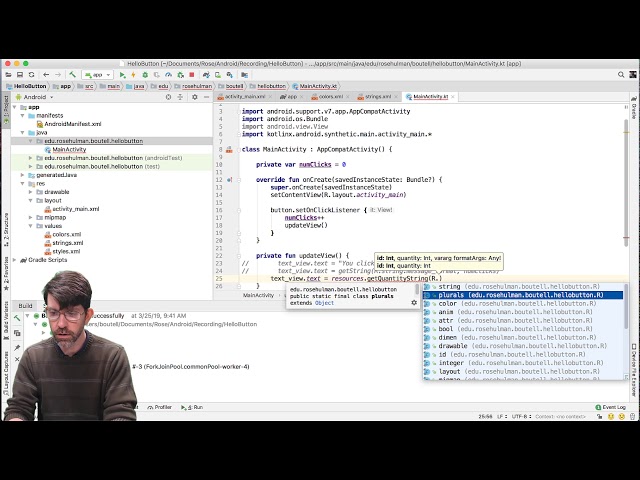
Task: Expand the mipmap folder
Action: coord(31,218)
